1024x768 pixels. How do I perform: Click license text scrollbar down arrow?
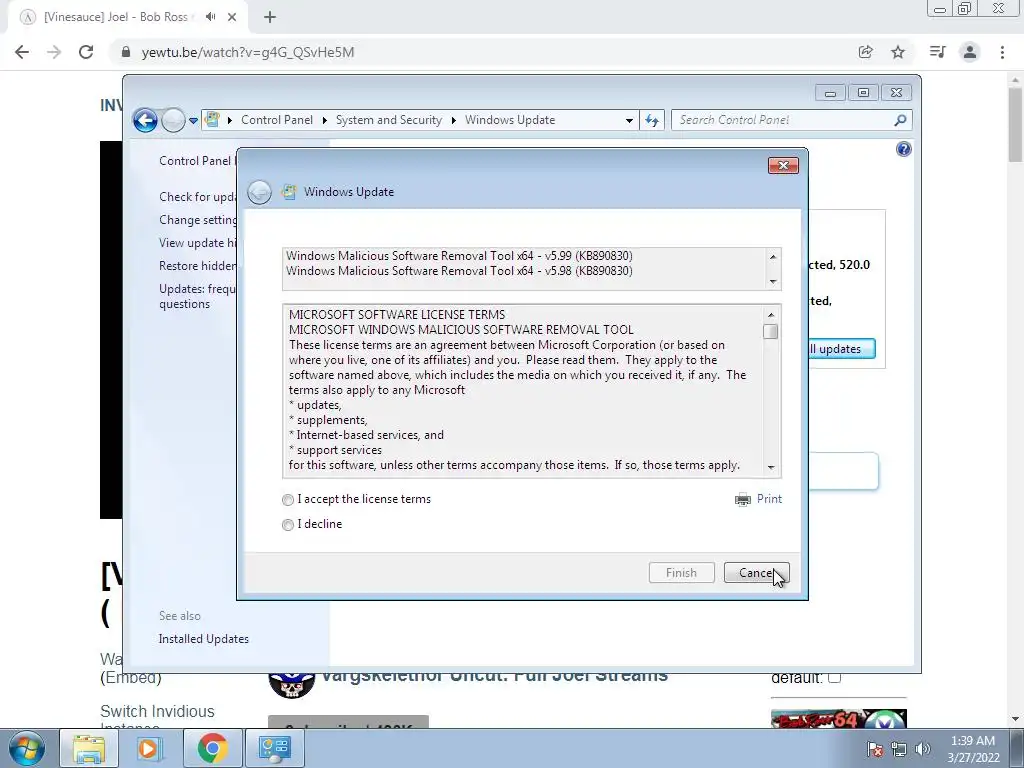tap(771, 468)
